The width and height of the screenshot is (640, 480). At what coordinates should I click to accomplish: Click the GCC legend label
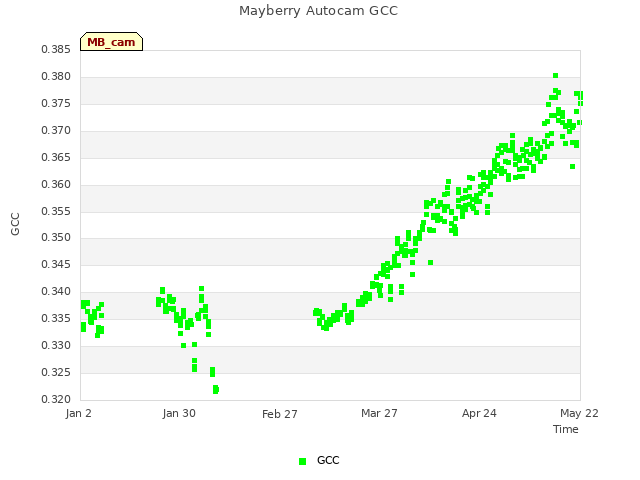tap(328, 460)
